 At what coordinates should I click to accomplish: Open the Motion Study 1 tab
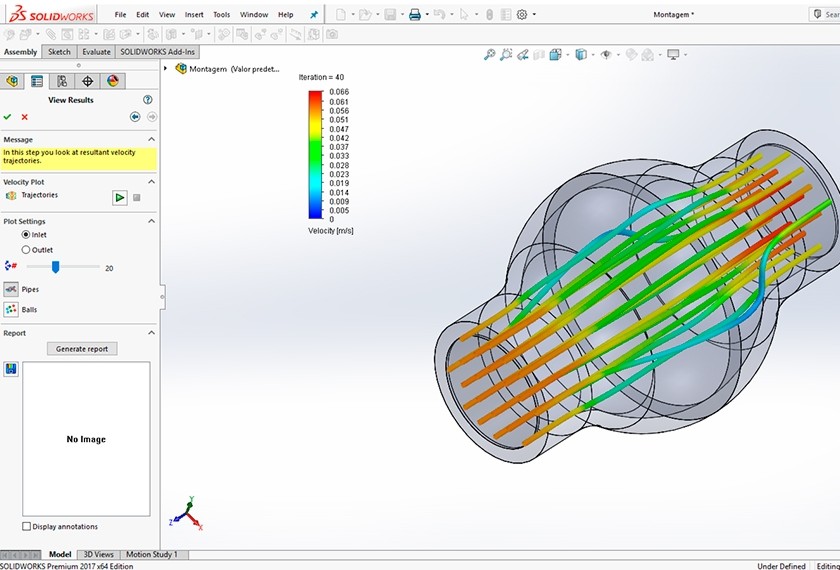tap(151, 554)
